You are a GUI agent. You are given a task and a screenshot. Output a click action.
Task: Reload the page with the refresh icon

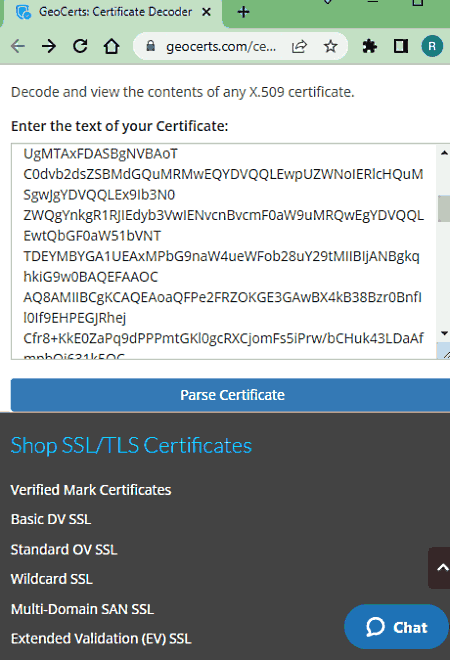pos(80,46)
